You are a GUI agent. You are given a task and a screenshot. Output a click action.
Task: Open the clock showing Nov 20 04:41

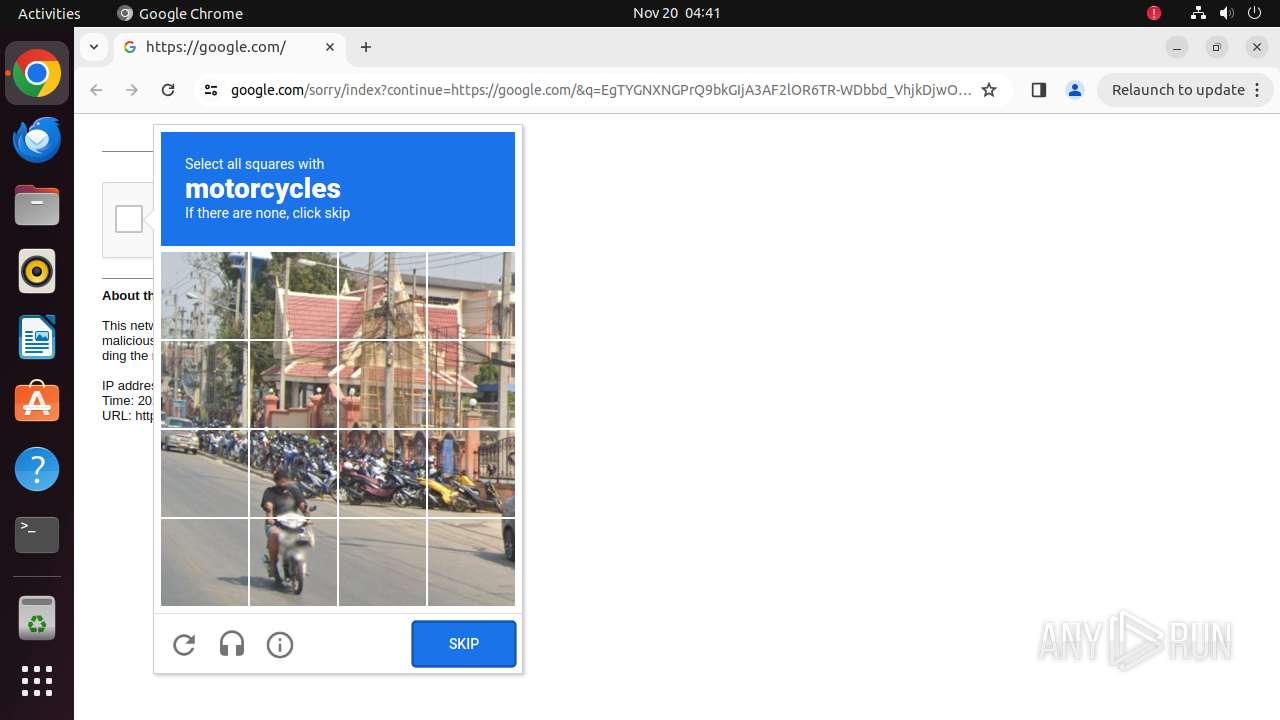[677, 13]
